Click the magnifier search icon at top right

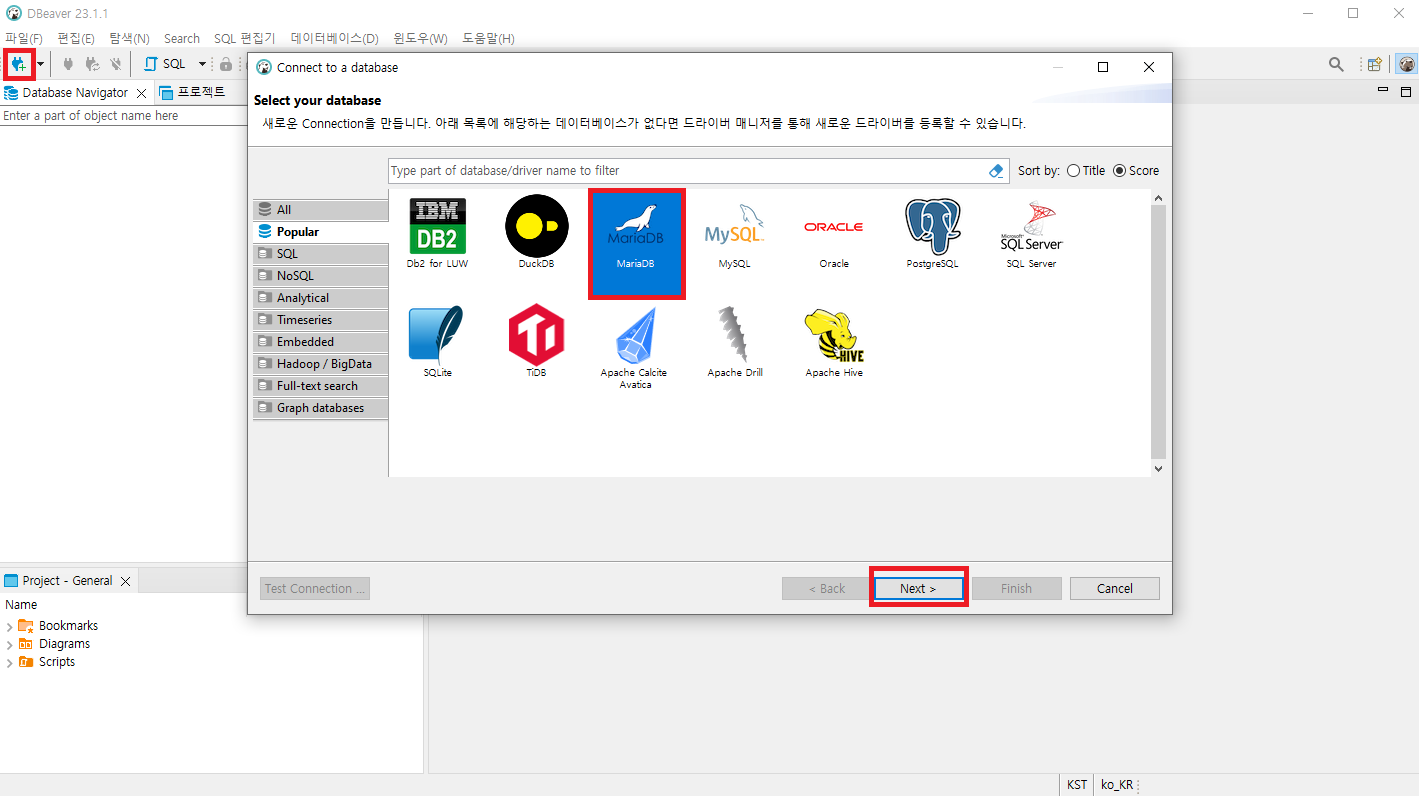tap(1336, 64)
